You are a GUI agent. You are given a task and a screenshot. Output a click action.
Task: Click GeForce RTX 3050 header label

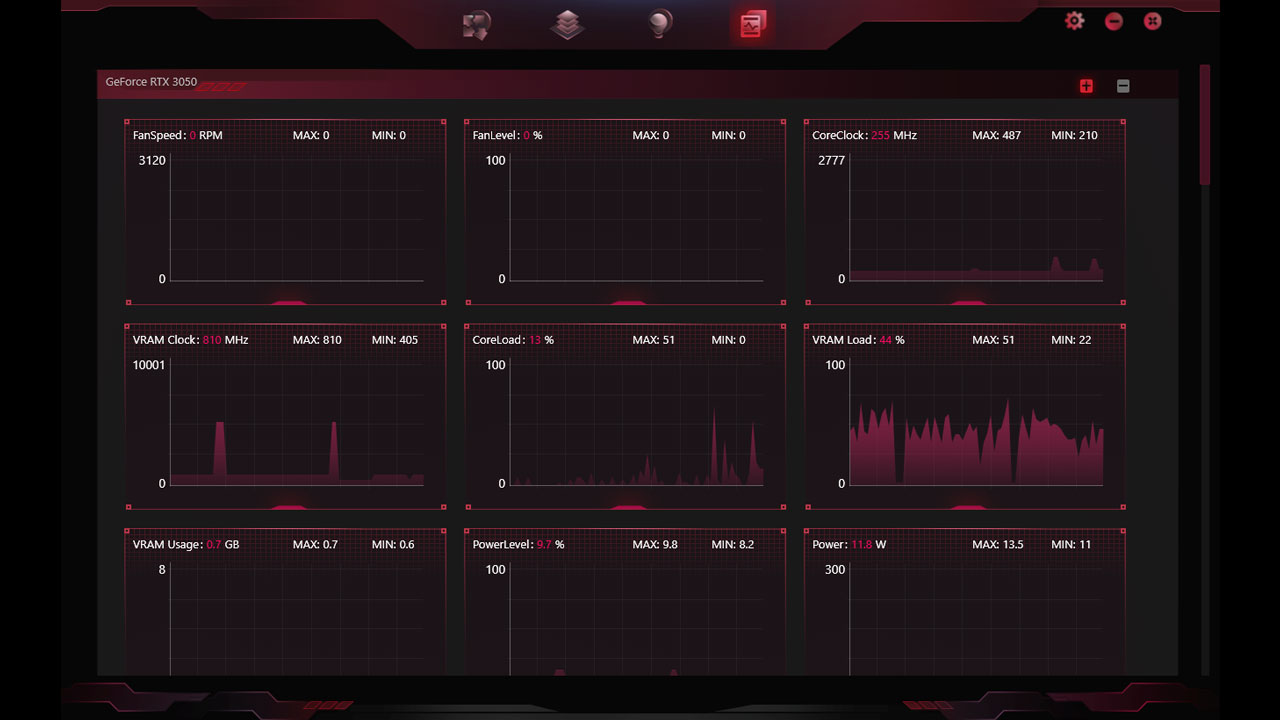pos(151,82)
